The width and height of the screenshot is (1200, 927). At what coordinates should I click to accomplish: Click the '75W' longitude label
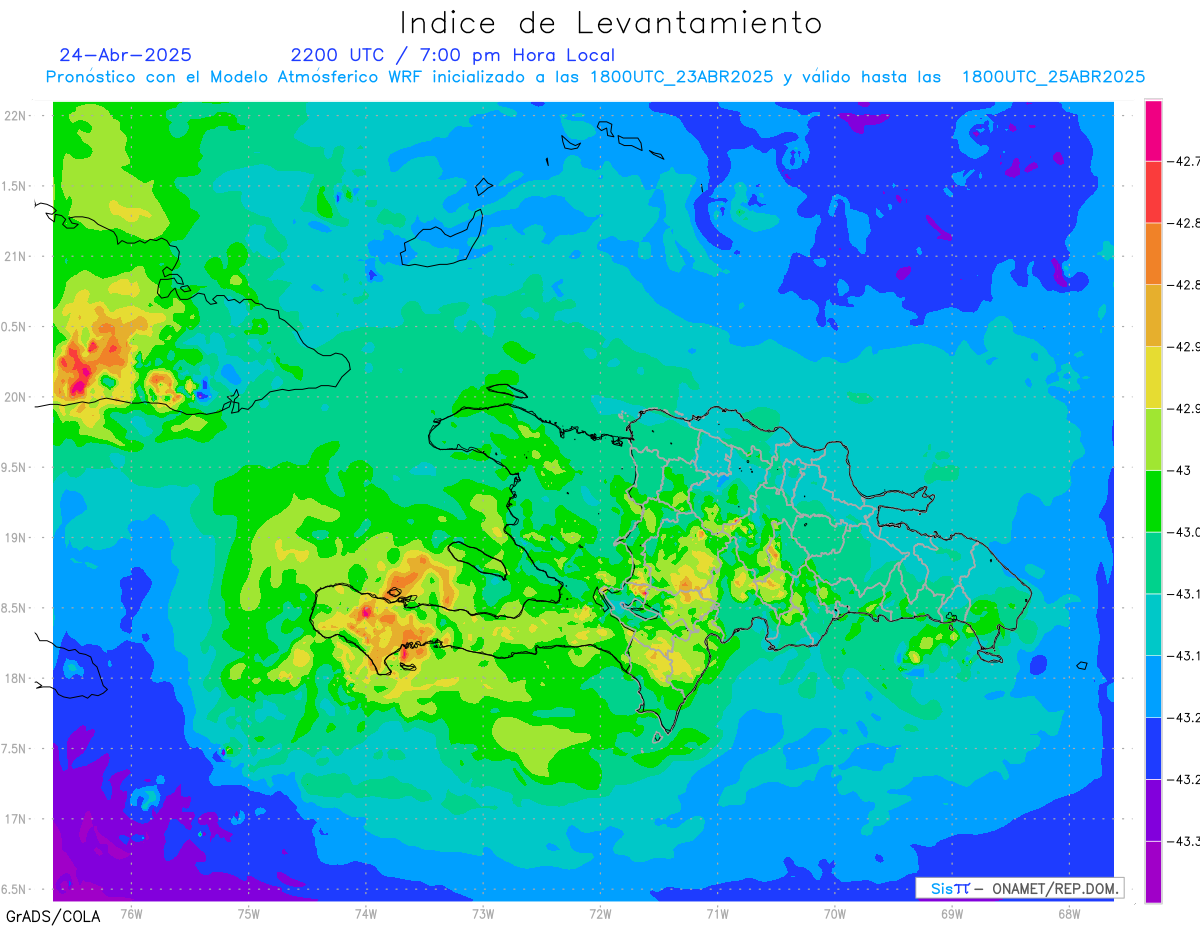click(249, 913)
